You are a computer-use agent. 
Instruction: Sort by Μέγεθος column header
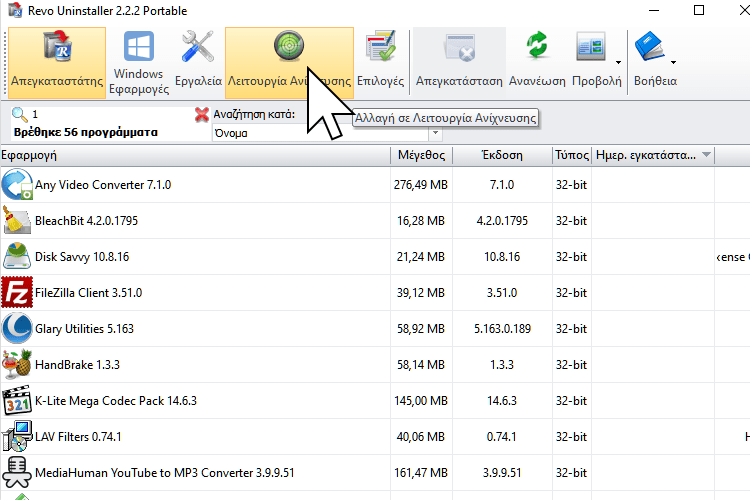tap(421, 156)
